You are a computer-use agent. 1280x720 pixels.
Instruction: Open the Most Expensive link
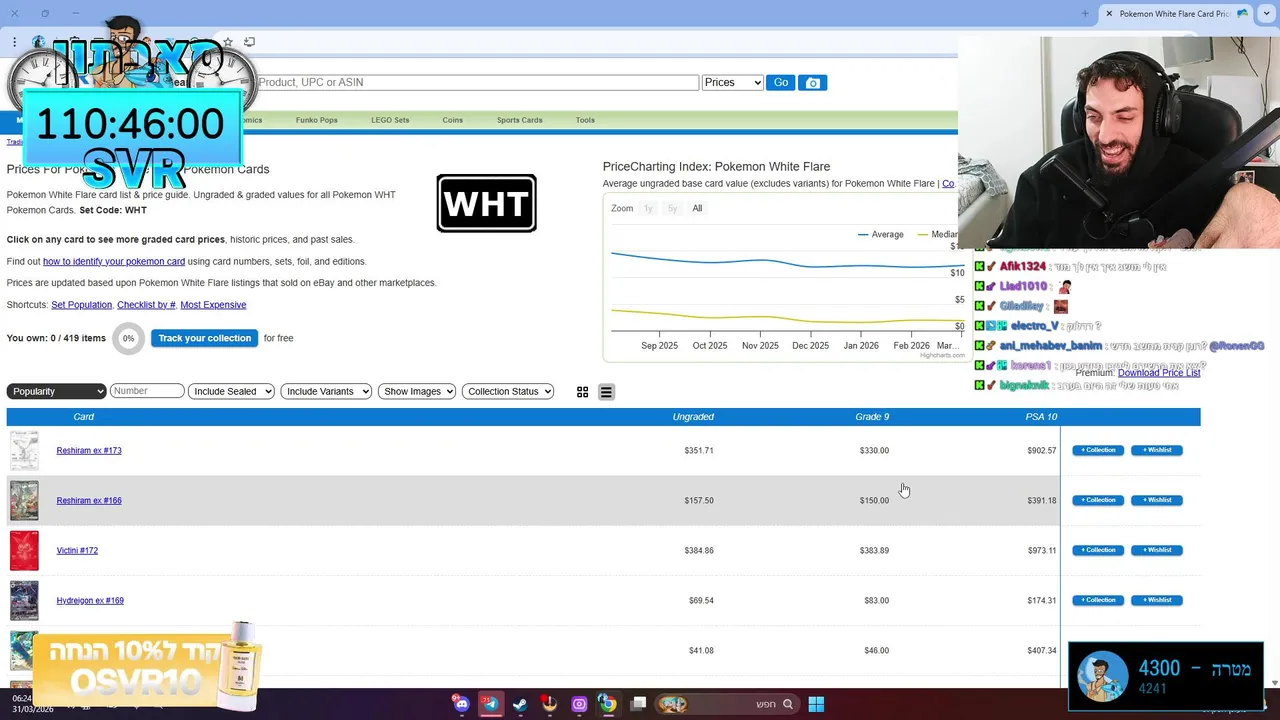[x=213, y=305]
